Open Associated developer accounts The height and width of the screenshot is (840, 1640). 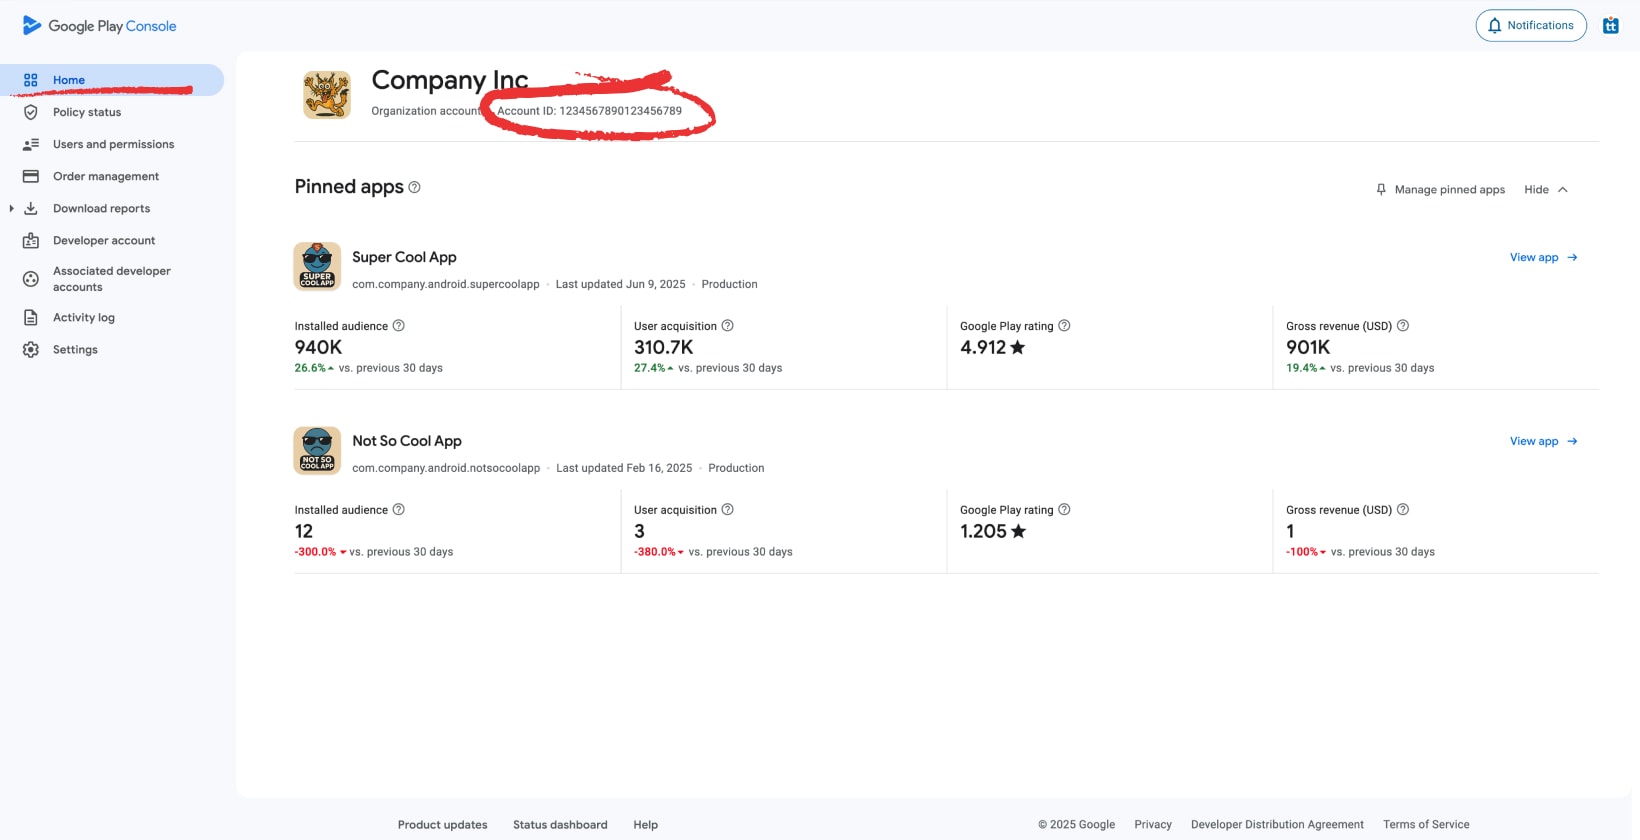click(x=112, y=279)
